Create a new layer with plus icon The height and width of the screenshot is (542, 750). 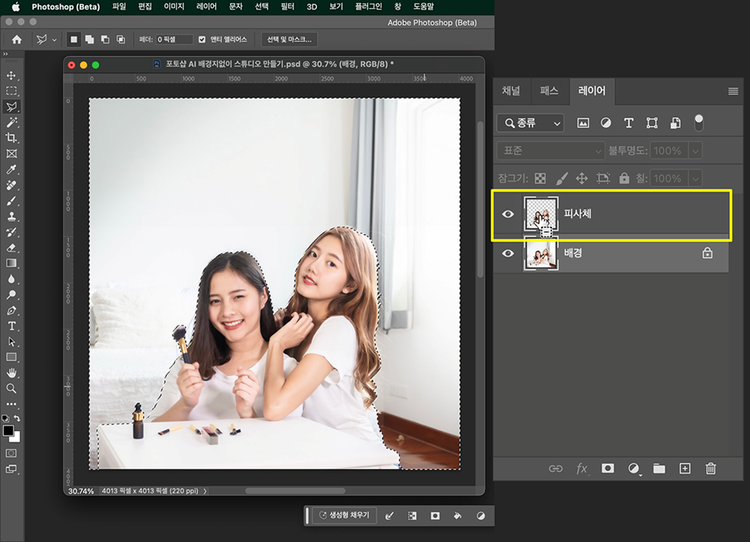click(685, 468)
